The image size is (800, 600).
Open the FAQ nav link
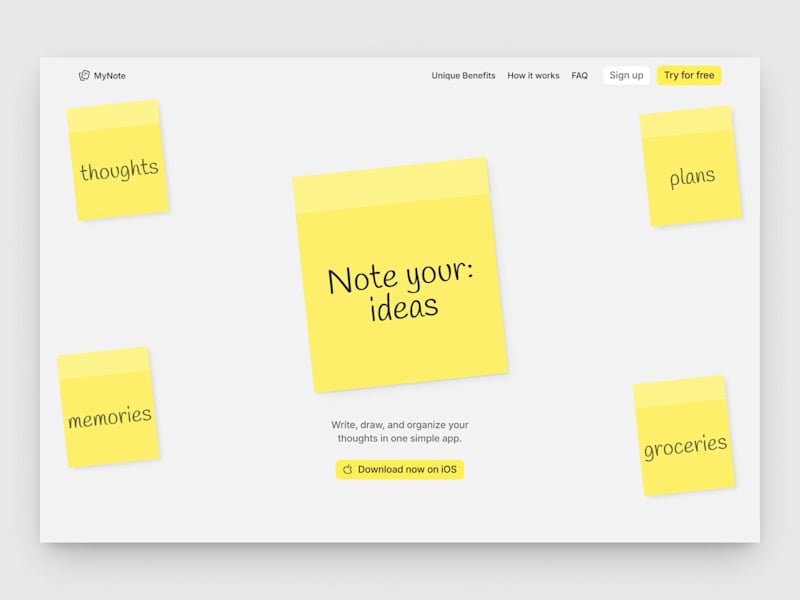[580, 76]
